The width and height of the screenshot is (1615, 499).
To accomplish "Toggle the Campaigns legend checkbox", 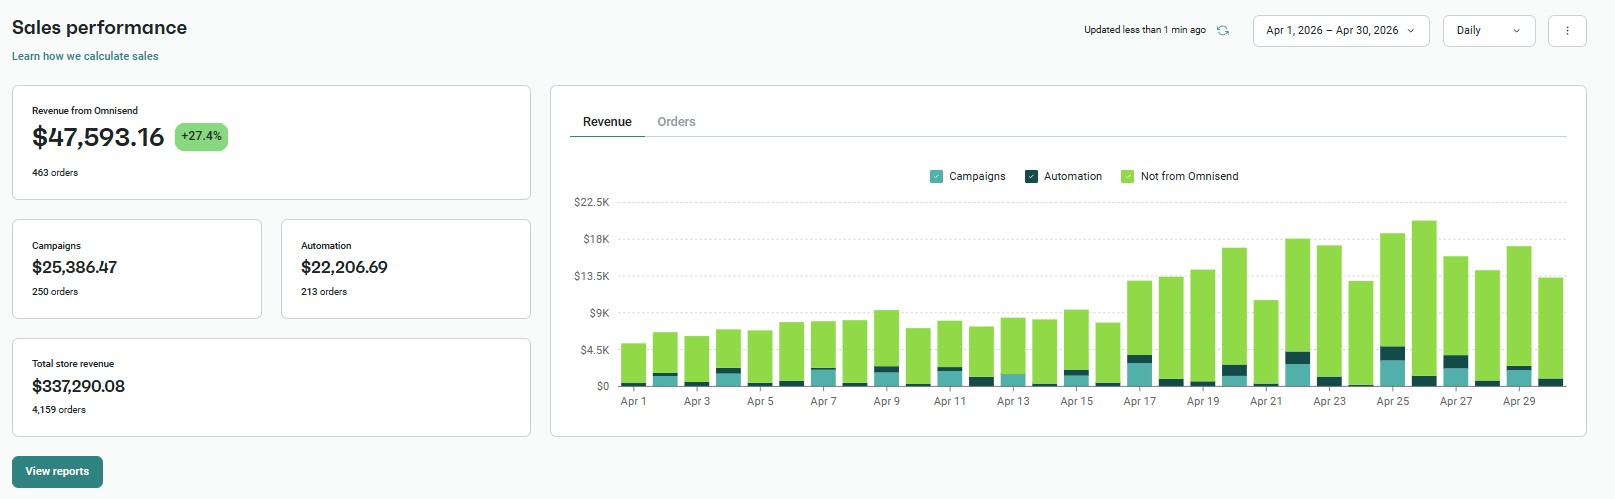I will coord(936,177).
